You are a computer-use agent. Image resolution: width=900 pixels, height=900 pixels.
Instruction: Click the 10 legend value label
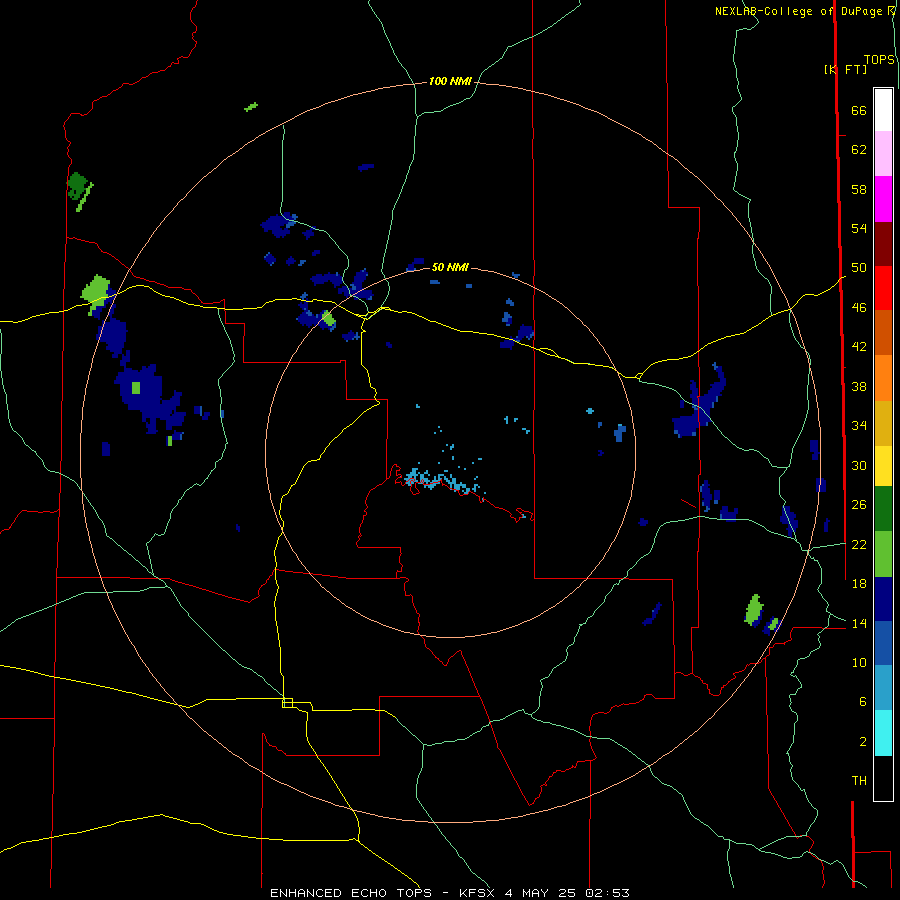[x=859, y=663]
